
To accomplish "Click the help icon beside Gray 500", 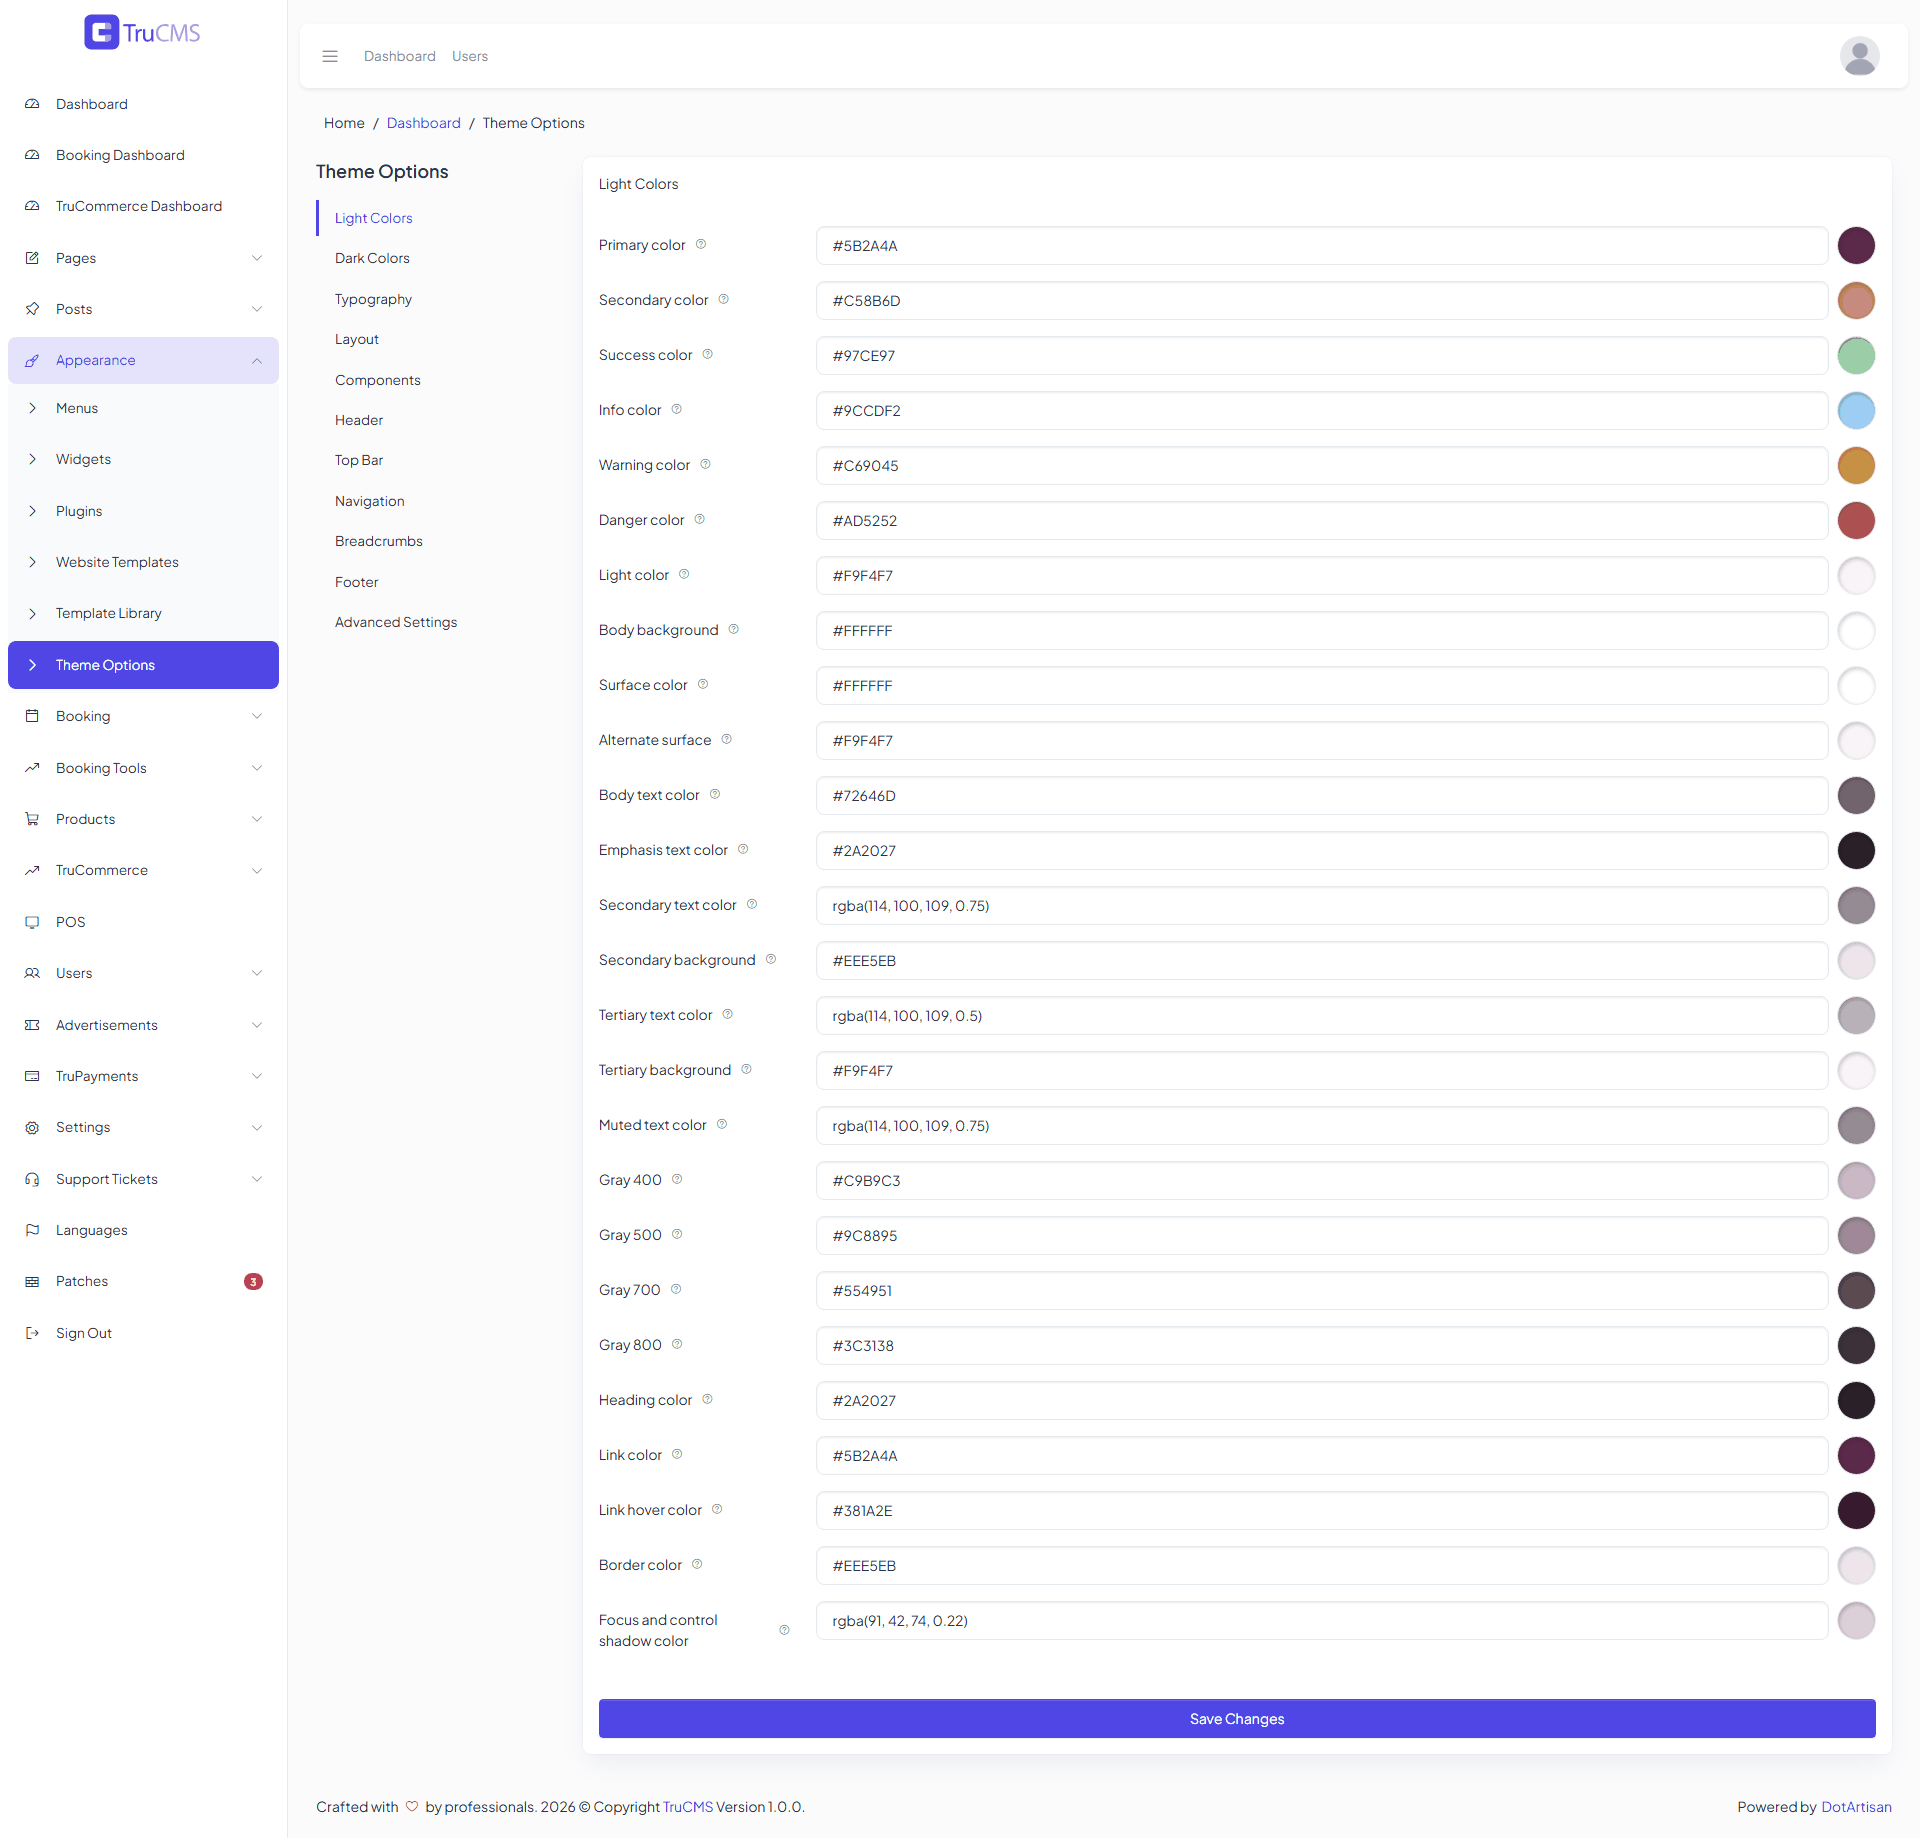I will 677,1235.
